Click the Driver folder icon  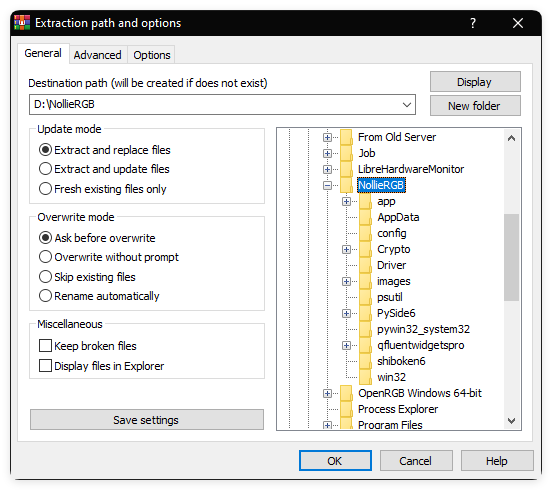point(365,265)
